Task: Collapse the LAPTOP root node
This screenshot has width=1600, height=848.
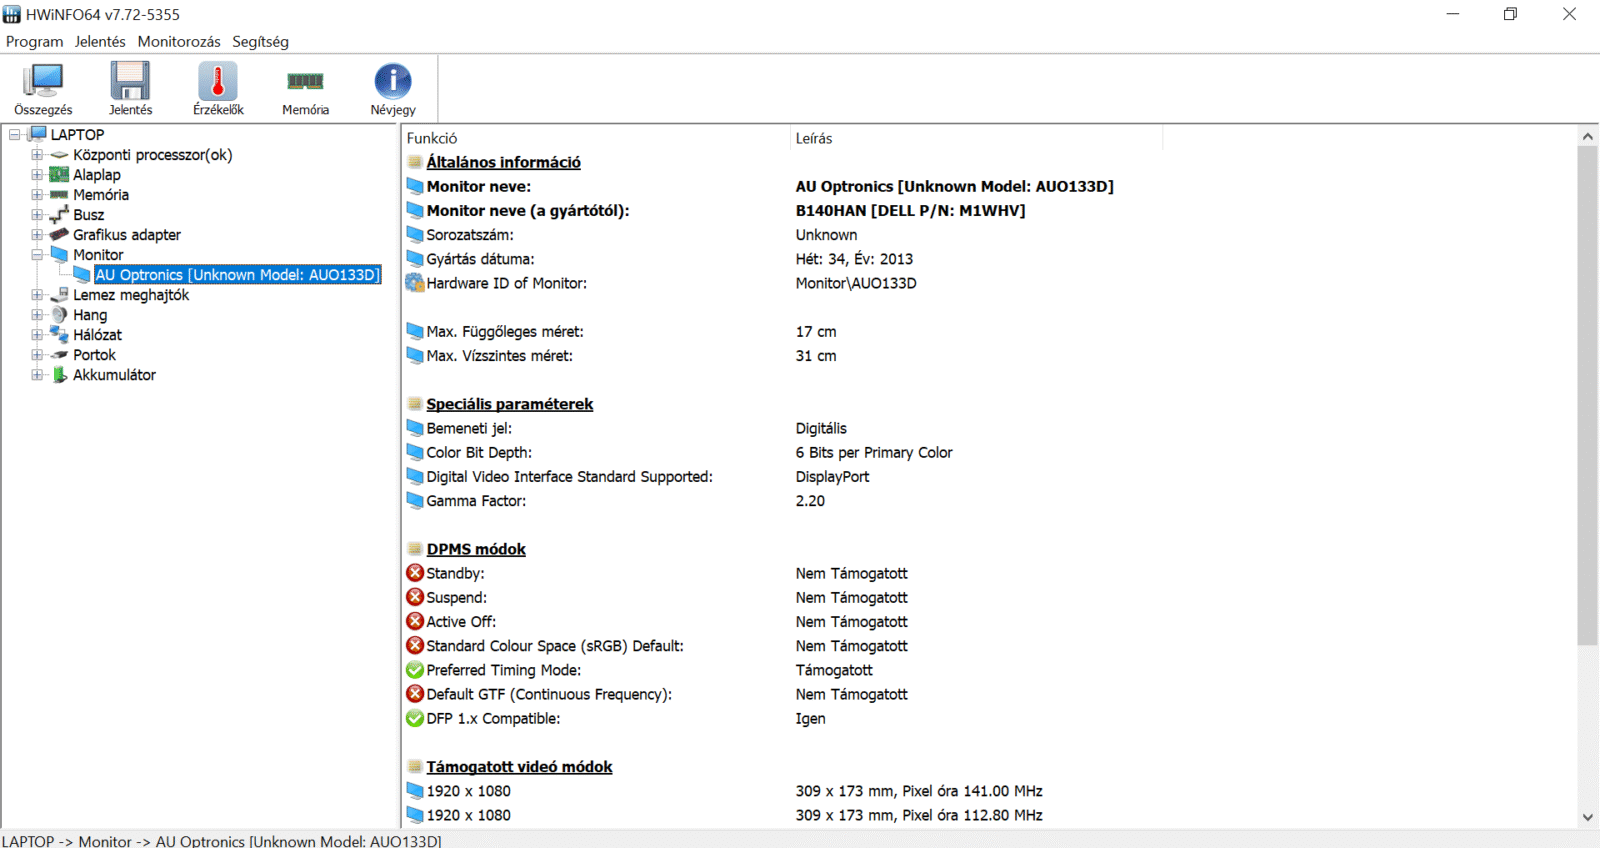Action: coord(15,135)
